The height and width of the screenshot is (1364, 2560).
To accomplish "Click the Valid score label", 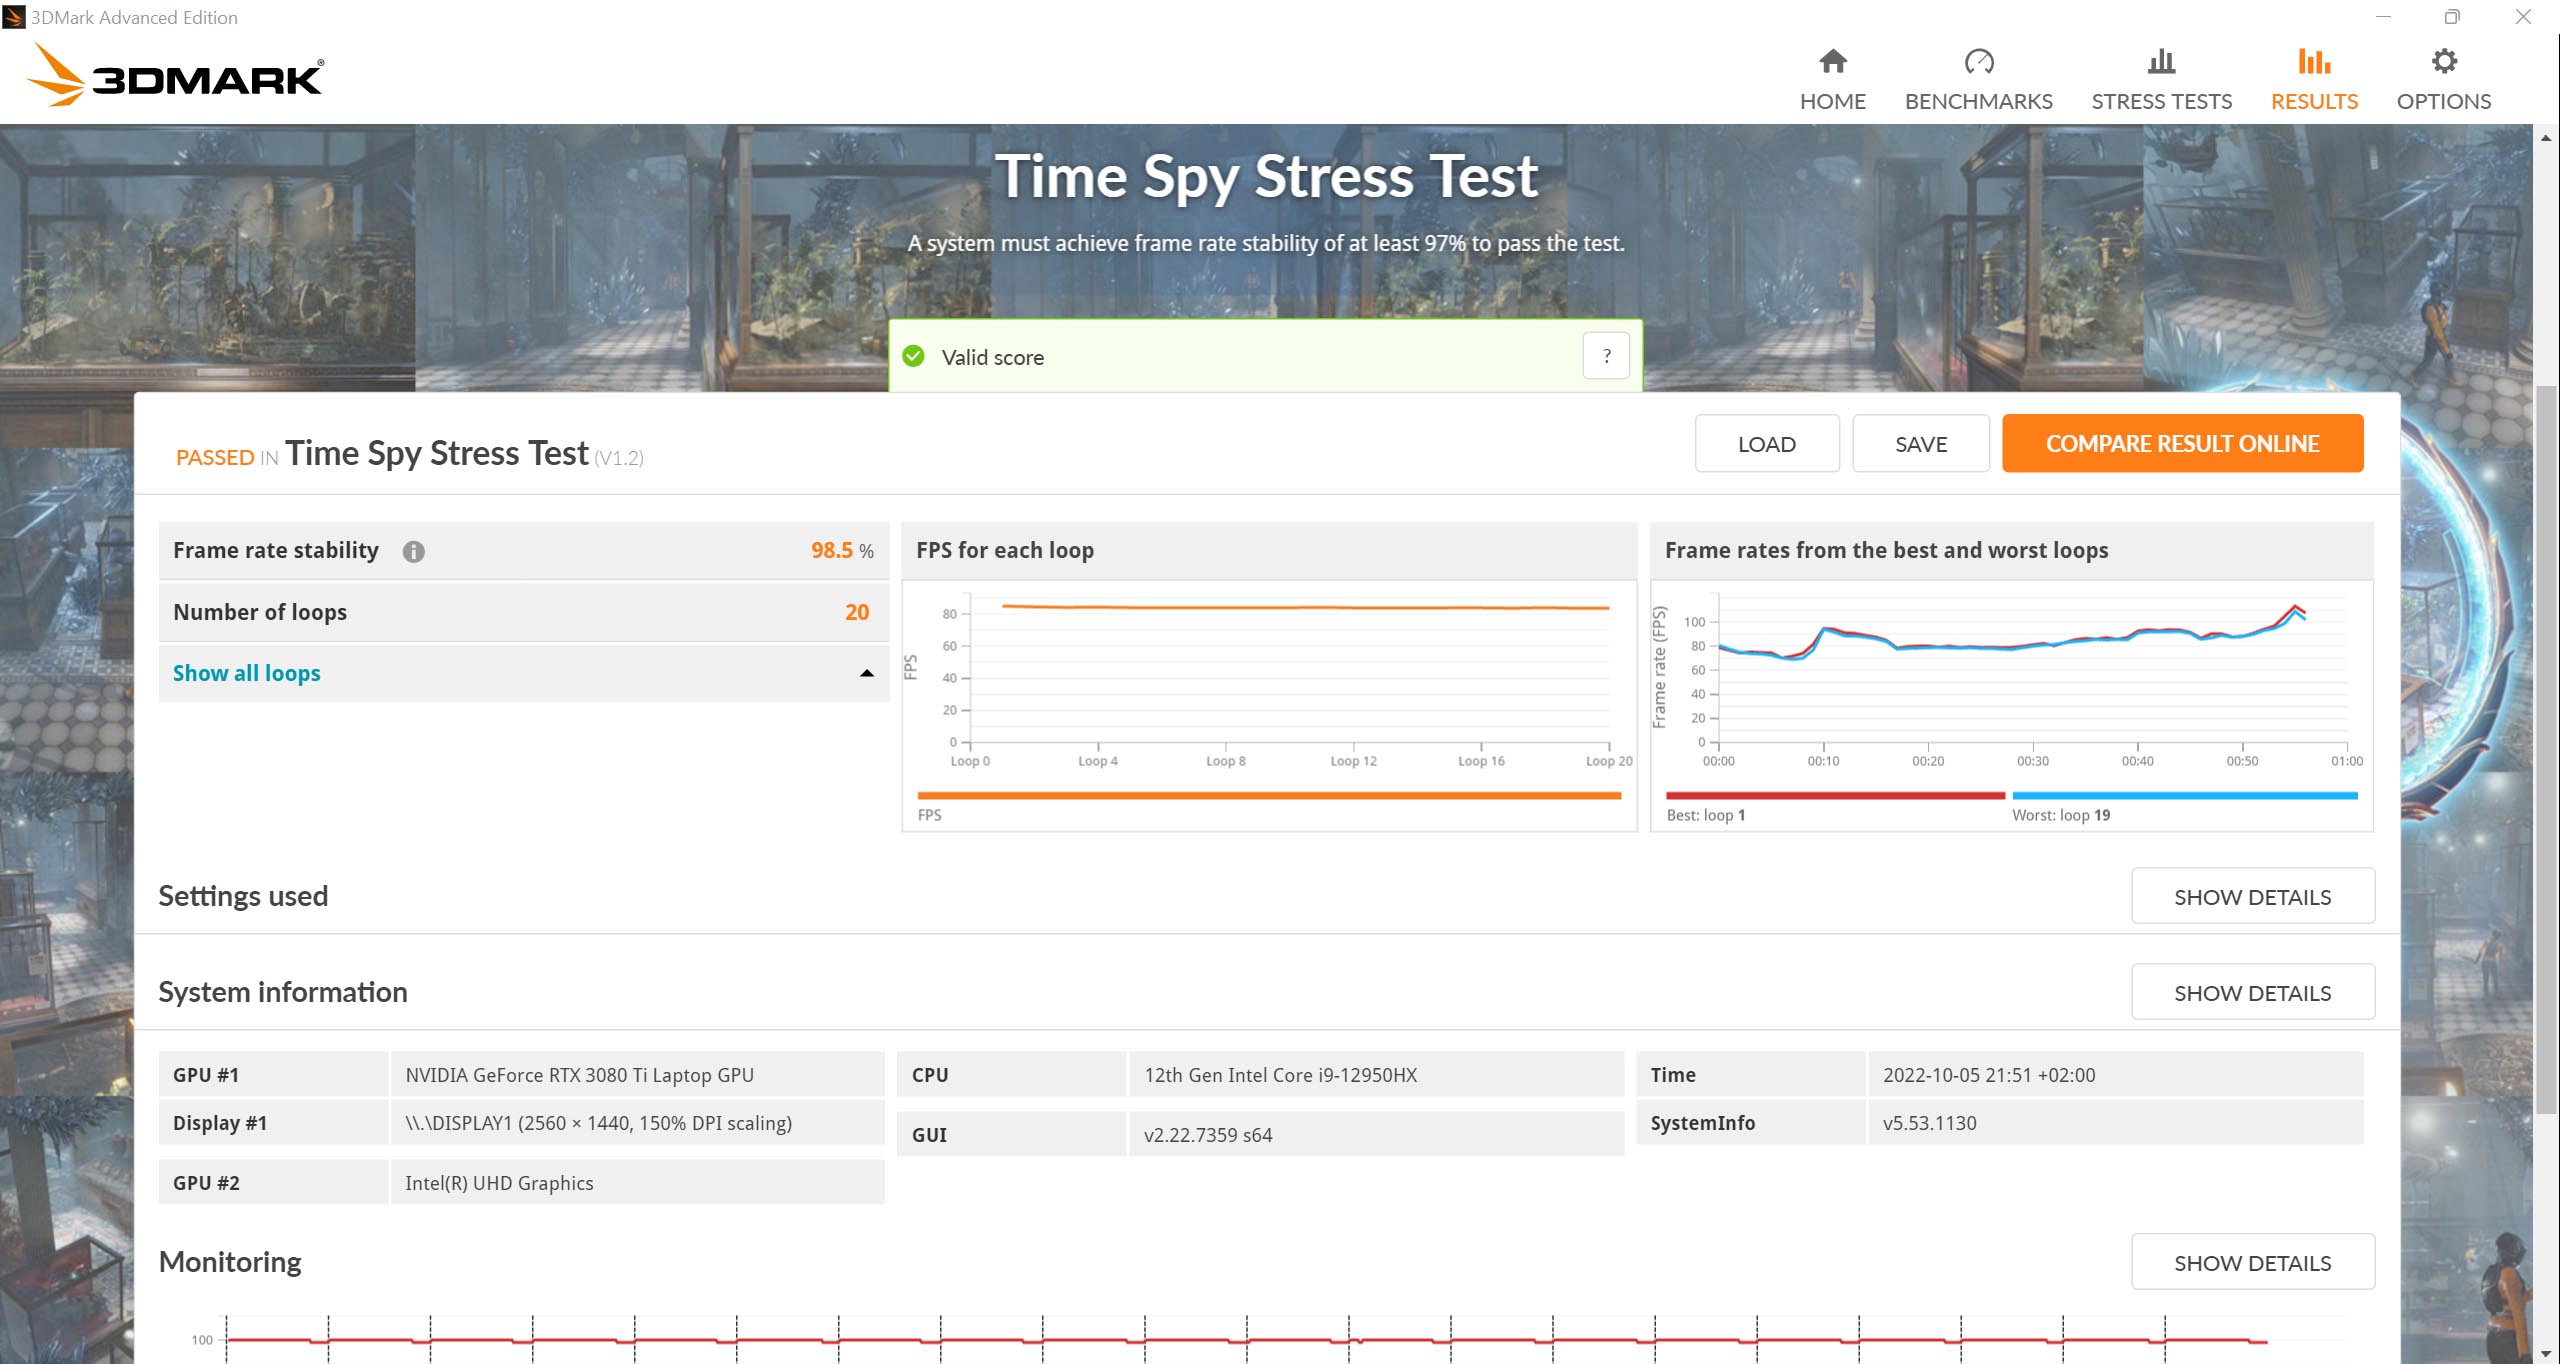I will point(992,357).
